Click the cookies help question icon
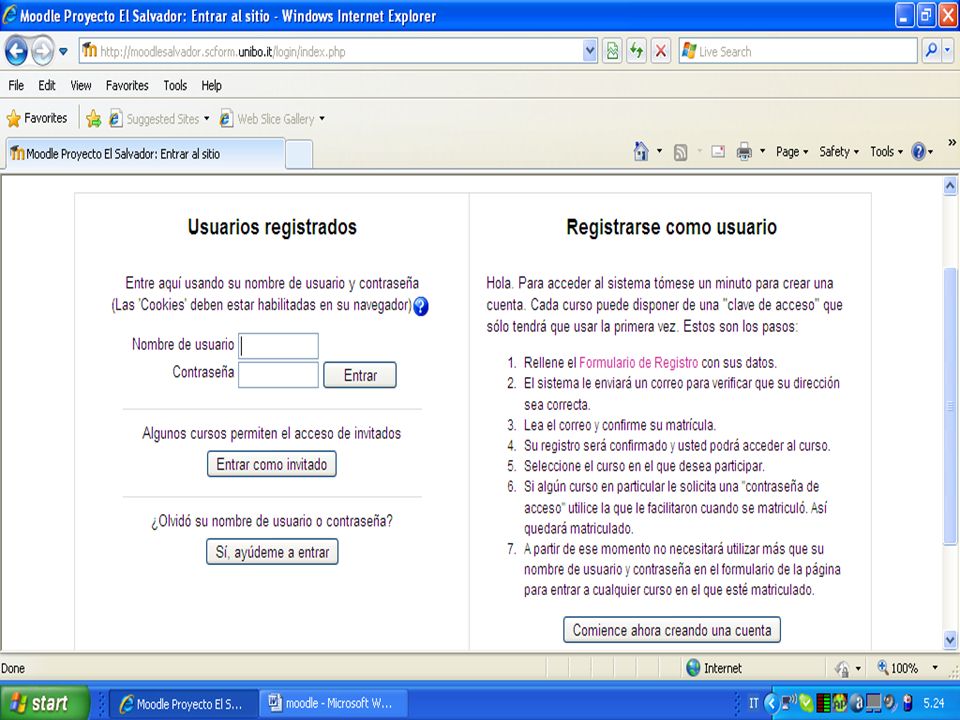 (x=421, y=306)
